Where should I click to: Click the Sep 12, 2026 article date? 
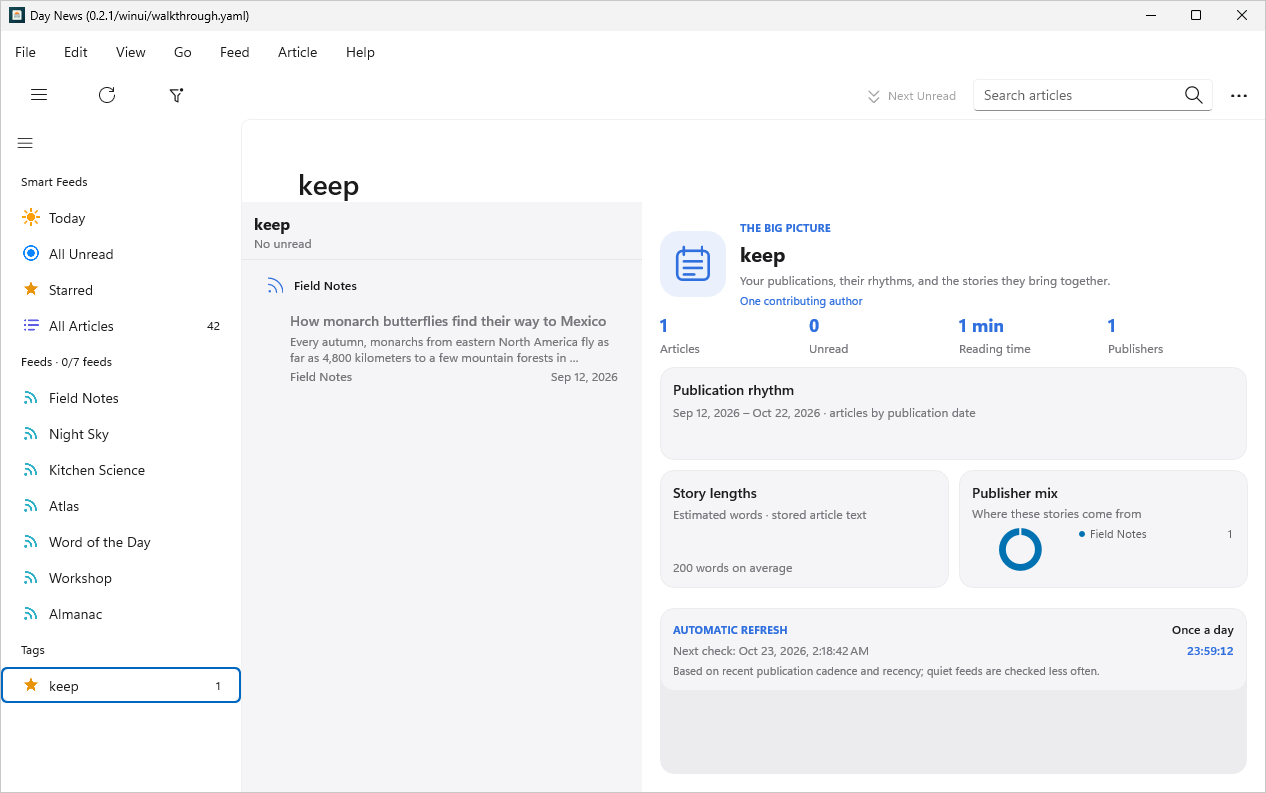584,377
